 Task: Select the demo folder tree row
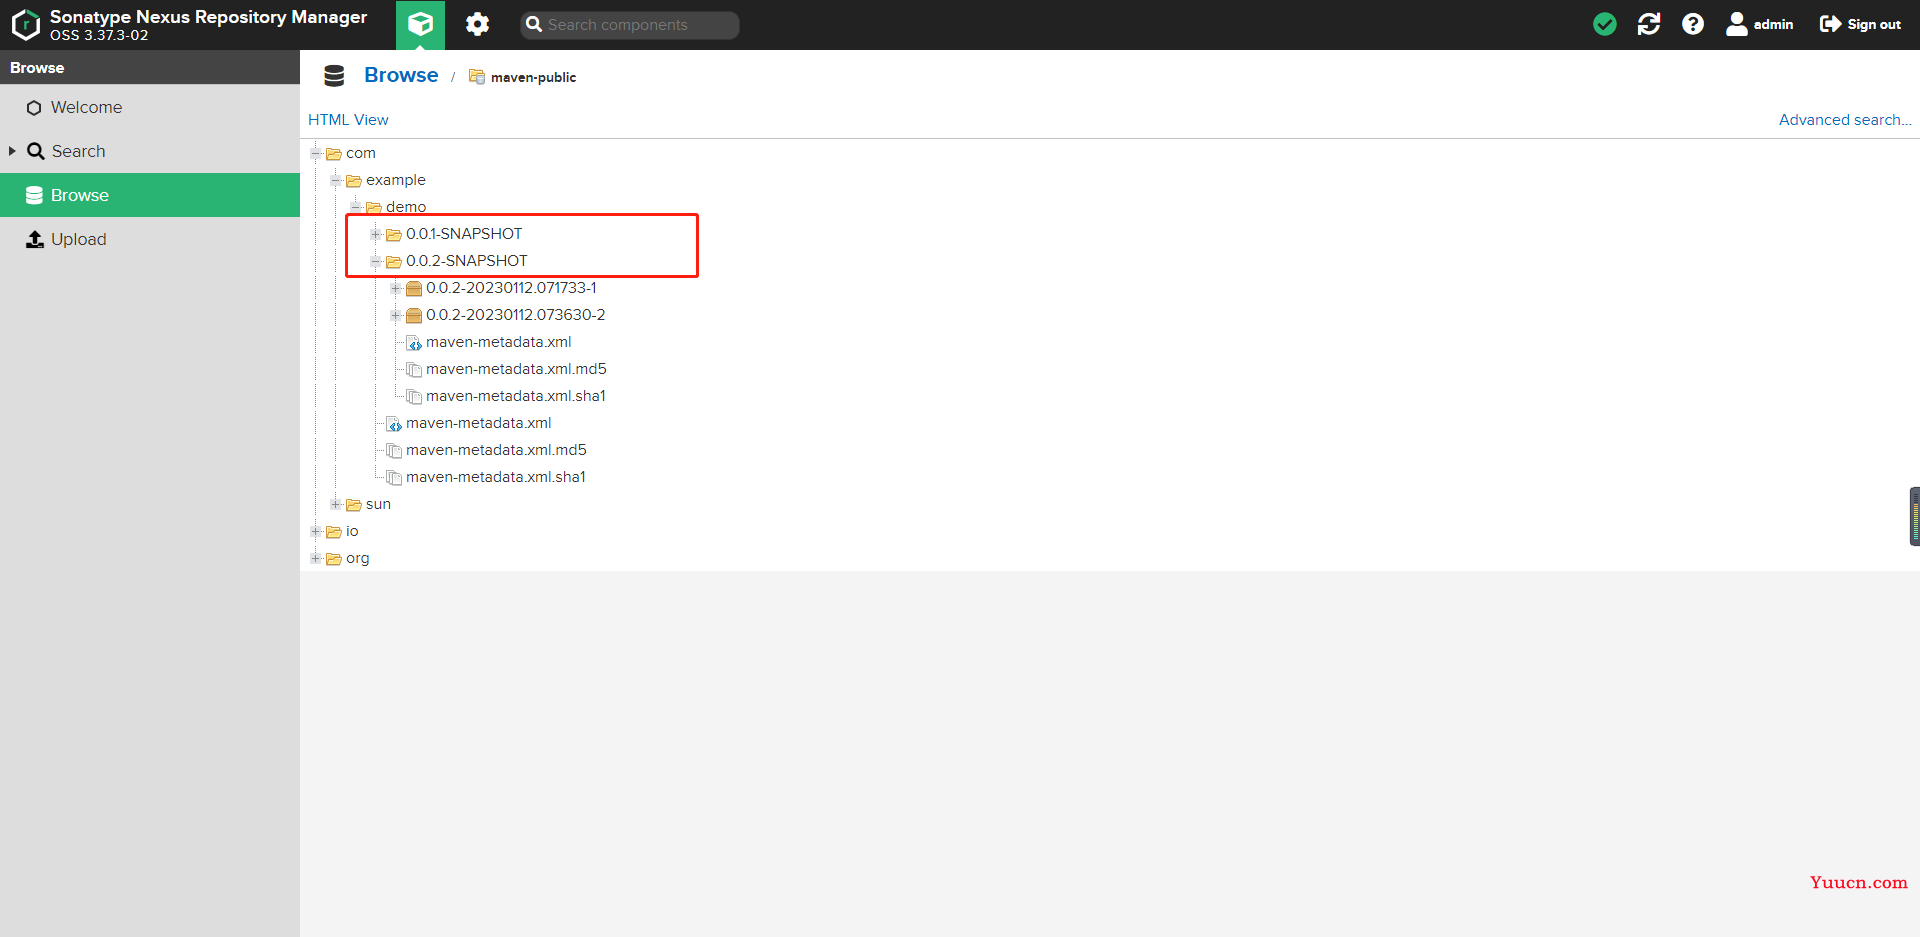[406, 207]
